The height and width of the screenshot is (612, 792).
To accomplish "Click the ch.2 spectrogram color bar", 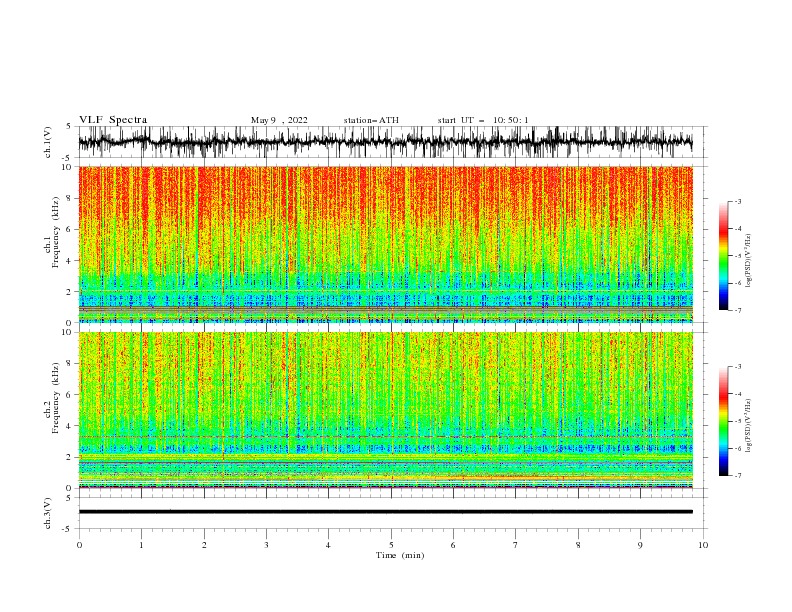I will click(x=723, y=421).
